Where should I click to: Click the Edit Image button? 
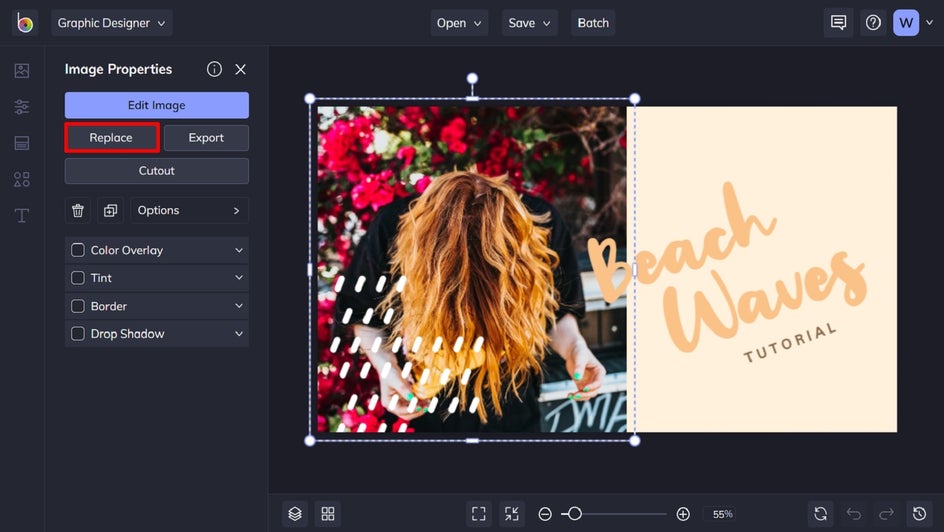coord(157,105)
